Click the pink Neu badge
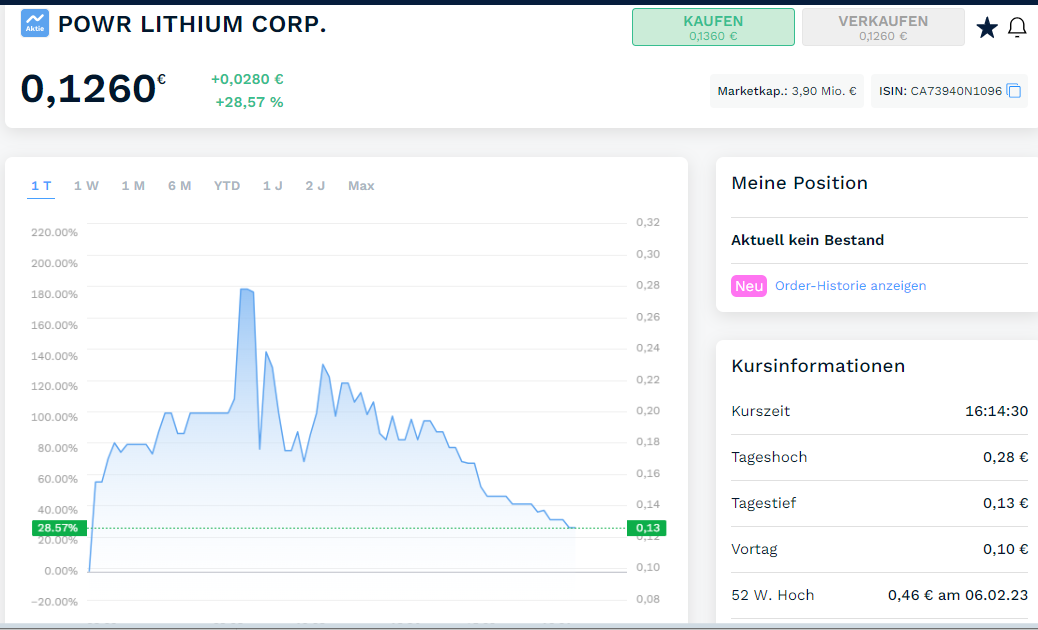The height and width of the screenshot is (630, 1038). coord(748,286)
